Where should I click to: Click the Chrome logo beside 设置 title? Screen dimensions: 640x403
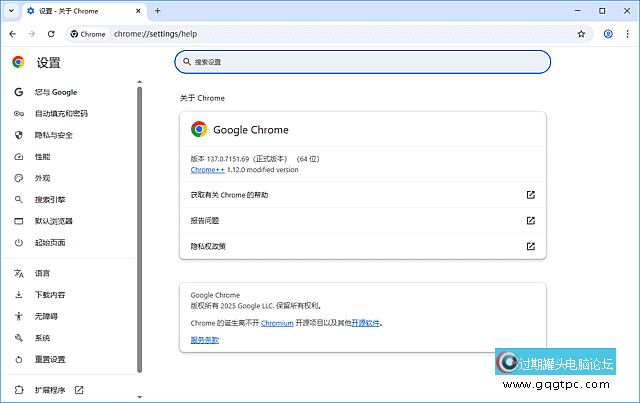[18, 62]
